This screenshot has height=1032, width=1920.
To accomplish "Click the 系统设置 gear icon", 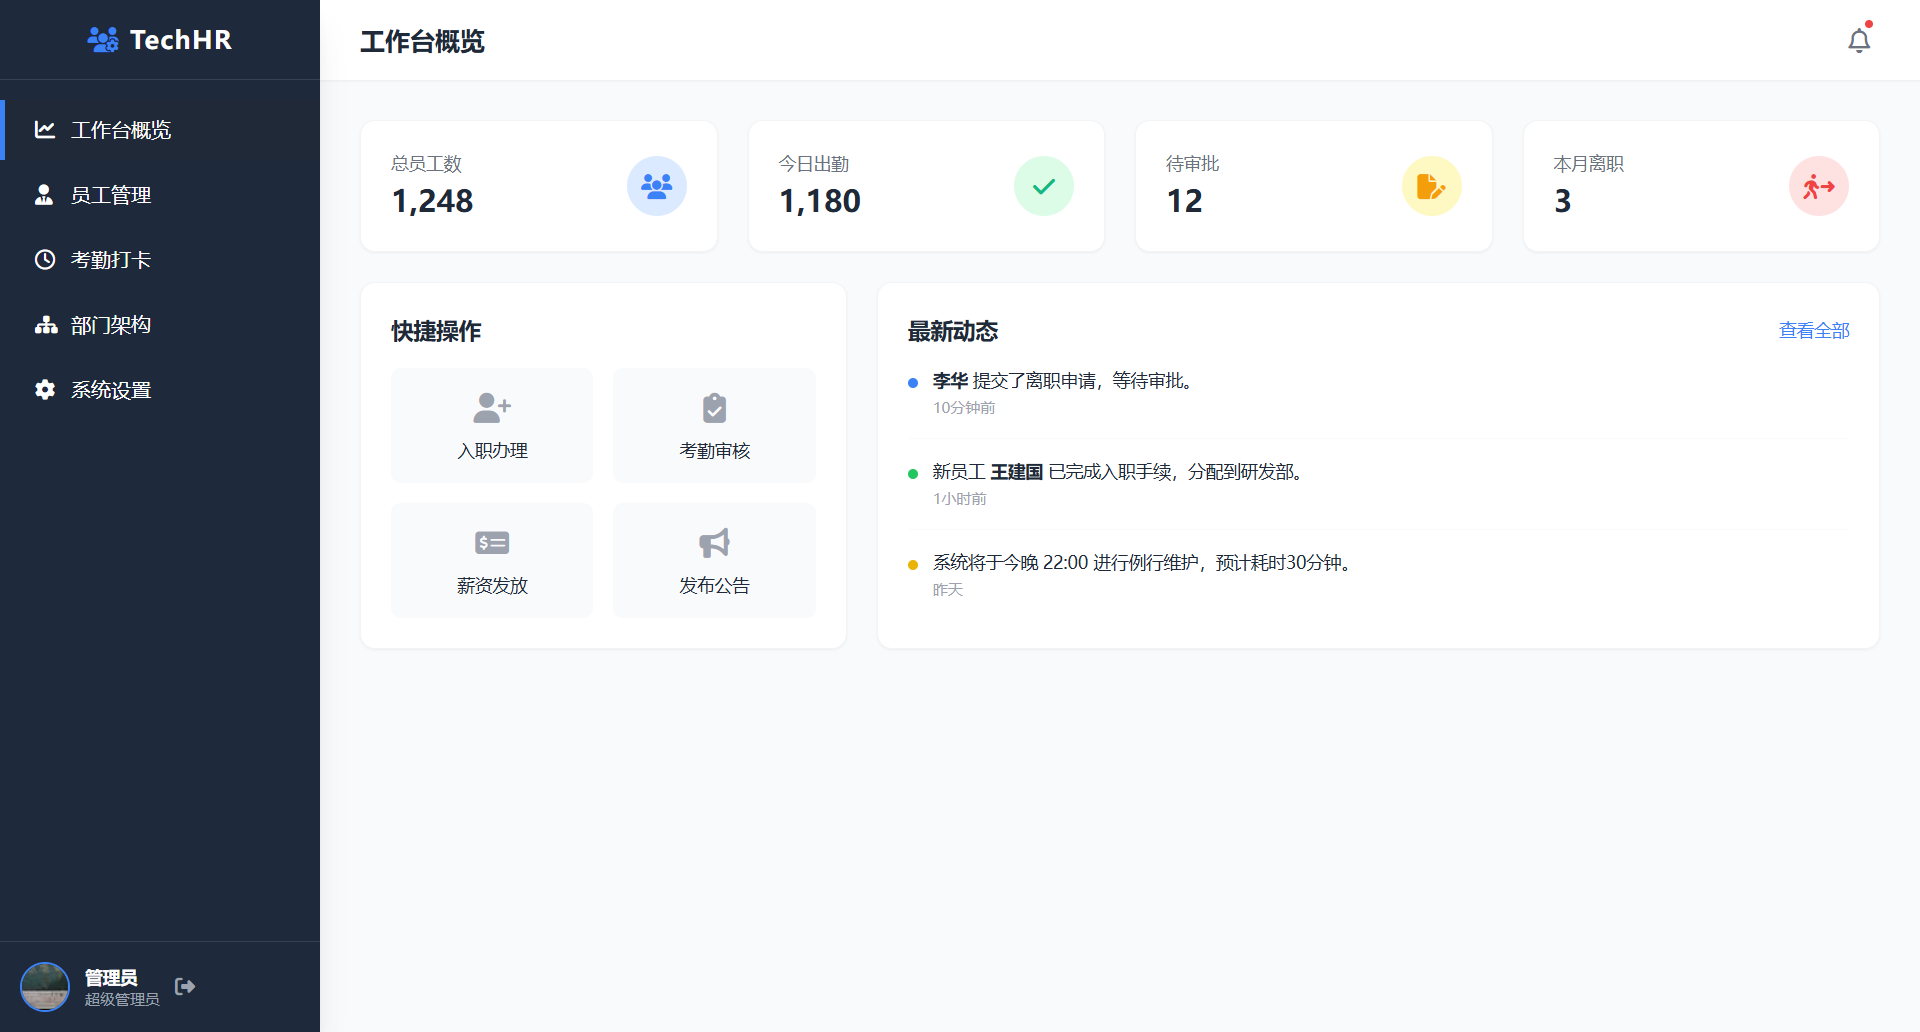I will pyautogui.click(x=44, y=390).
